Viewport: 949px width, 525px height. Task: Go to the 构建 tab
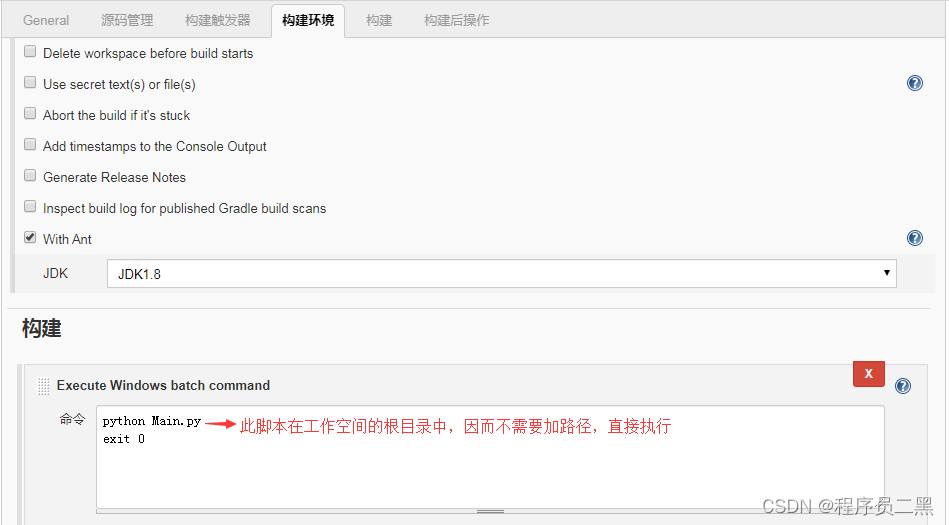(379, 21)
